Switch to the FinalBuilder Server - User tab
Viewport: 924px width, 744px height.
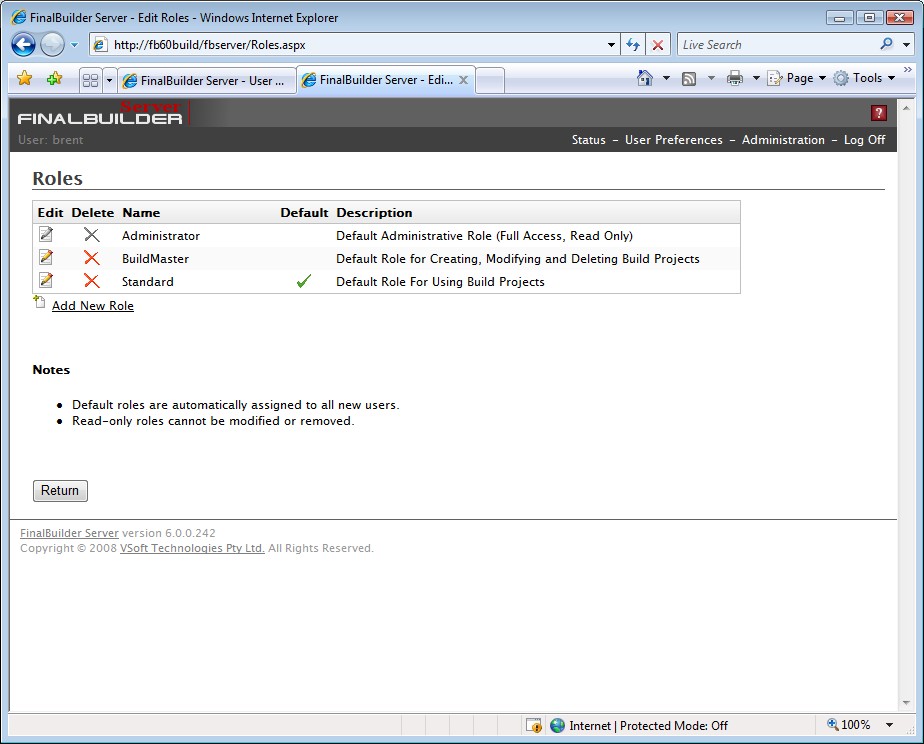pyautogui.click(x=206, y=81)
